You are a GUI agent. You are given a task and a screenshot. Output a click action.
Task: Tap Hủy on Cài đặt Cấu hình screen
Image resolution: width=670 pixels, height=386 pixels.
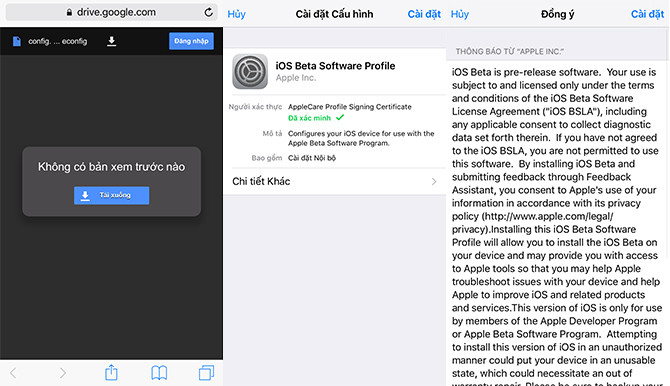(236, 14)
